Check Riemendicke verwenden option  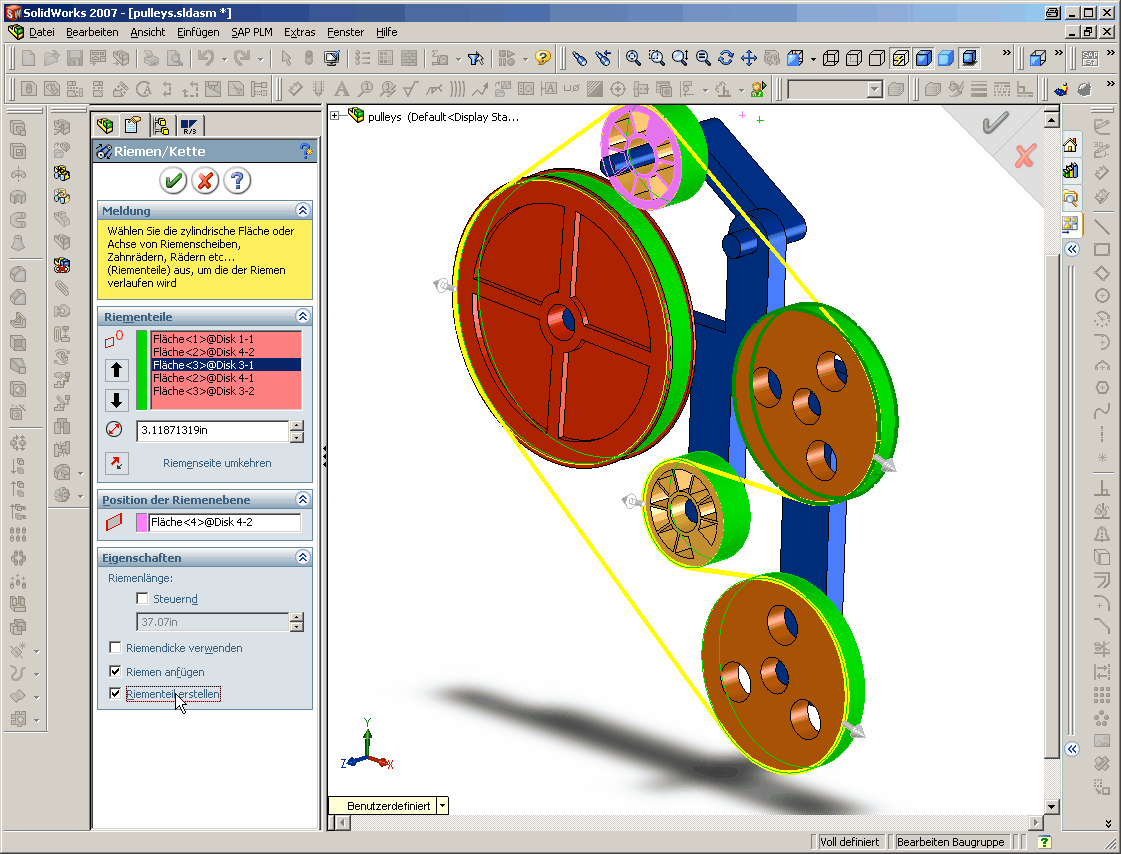pyautogui.click(x=115, y=647)
